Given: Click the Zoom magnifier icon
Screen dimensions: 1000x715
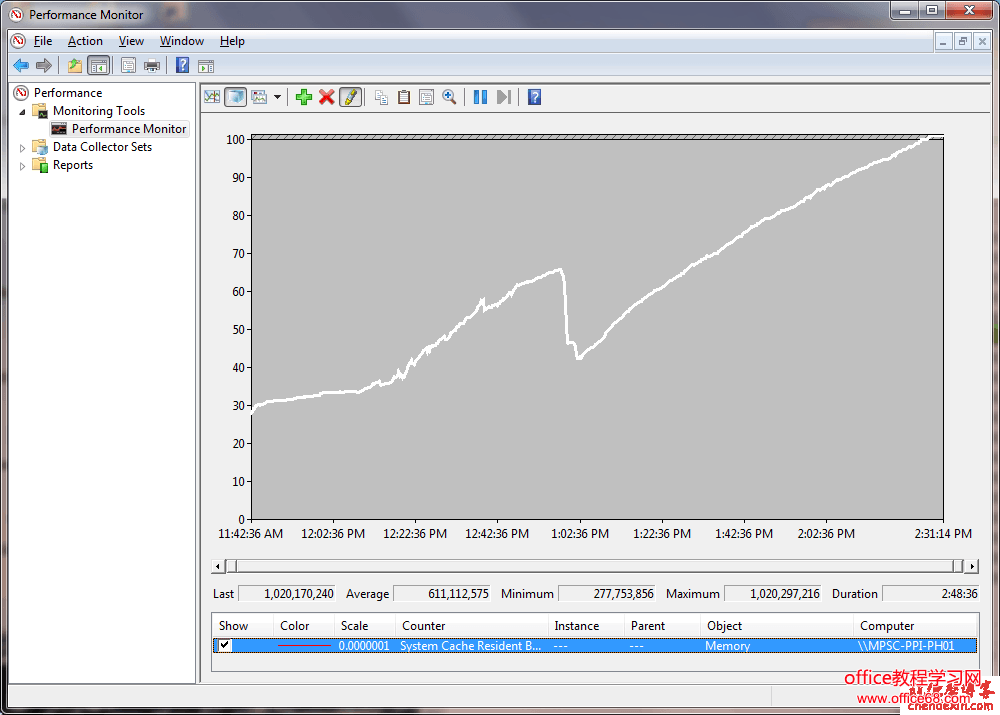Looking at the screenshot, I should pyautogui.click(x=450, y=97).
